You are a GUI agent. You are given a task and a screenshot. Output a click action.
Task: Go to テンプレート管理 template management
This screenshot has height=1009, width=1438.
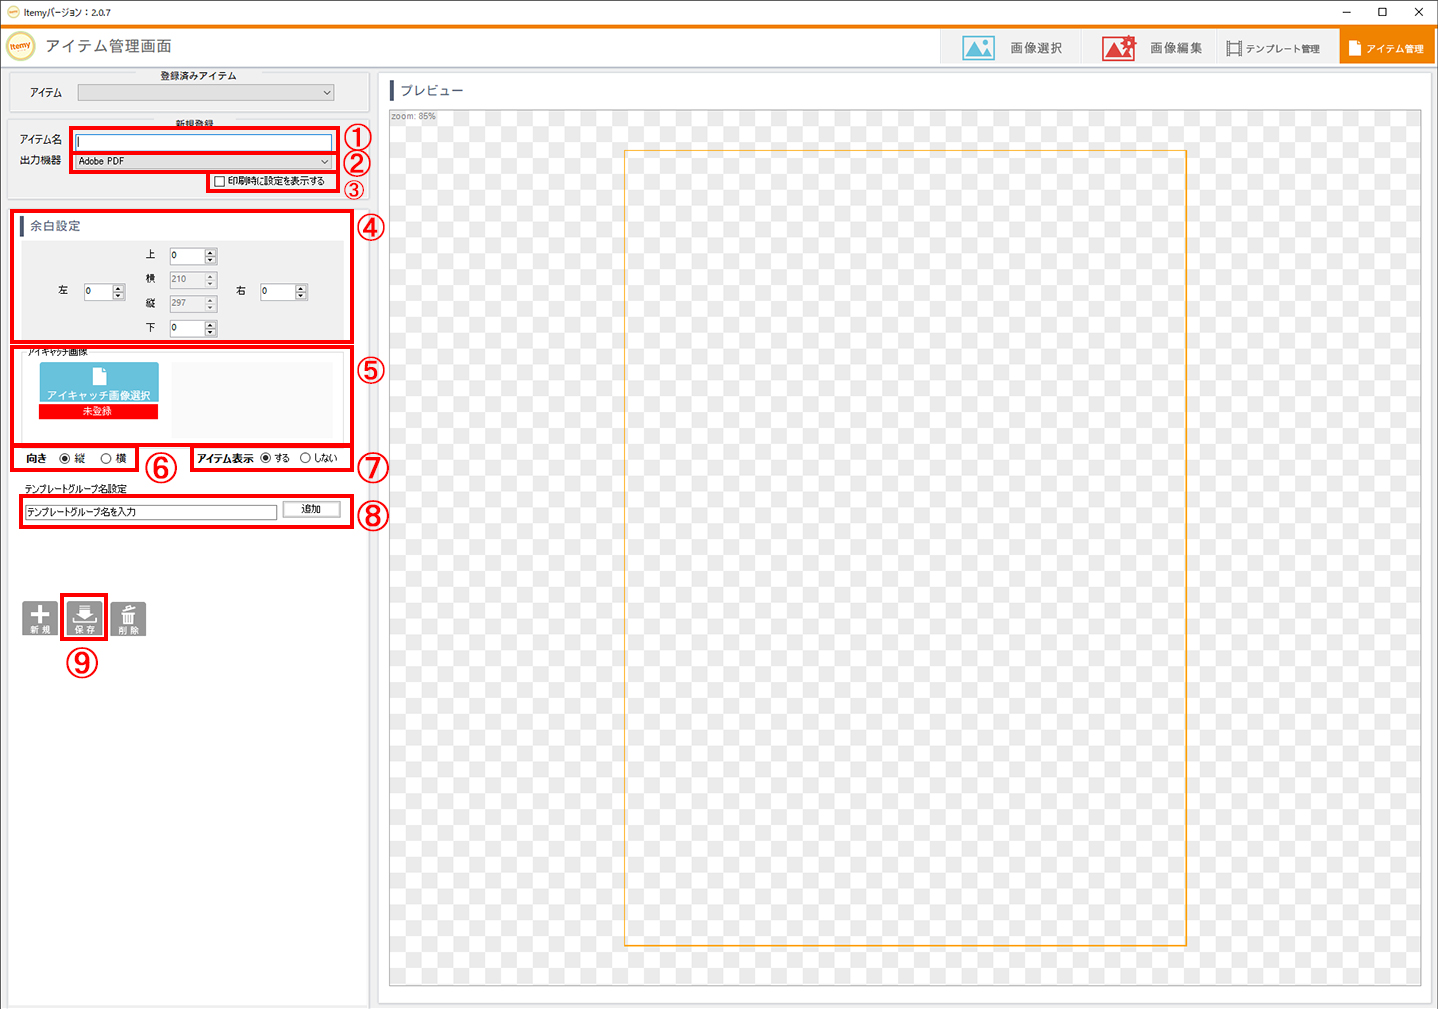pos(1273,48)
